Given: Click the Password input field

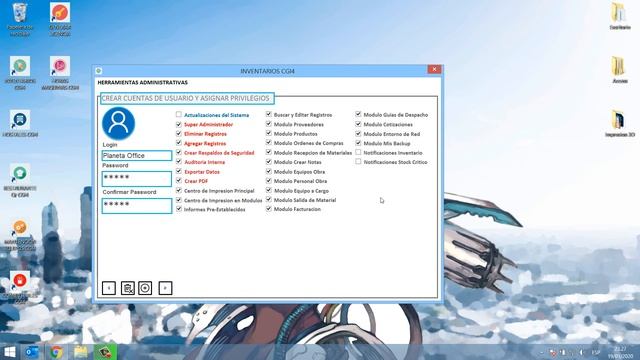Looking at the screenshot, I should tap(137, 179).
